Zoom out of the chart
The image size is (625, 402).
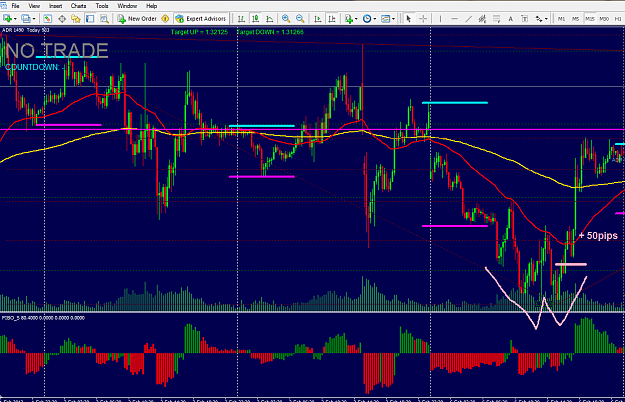pyautogui.click(x=300, y=19)
